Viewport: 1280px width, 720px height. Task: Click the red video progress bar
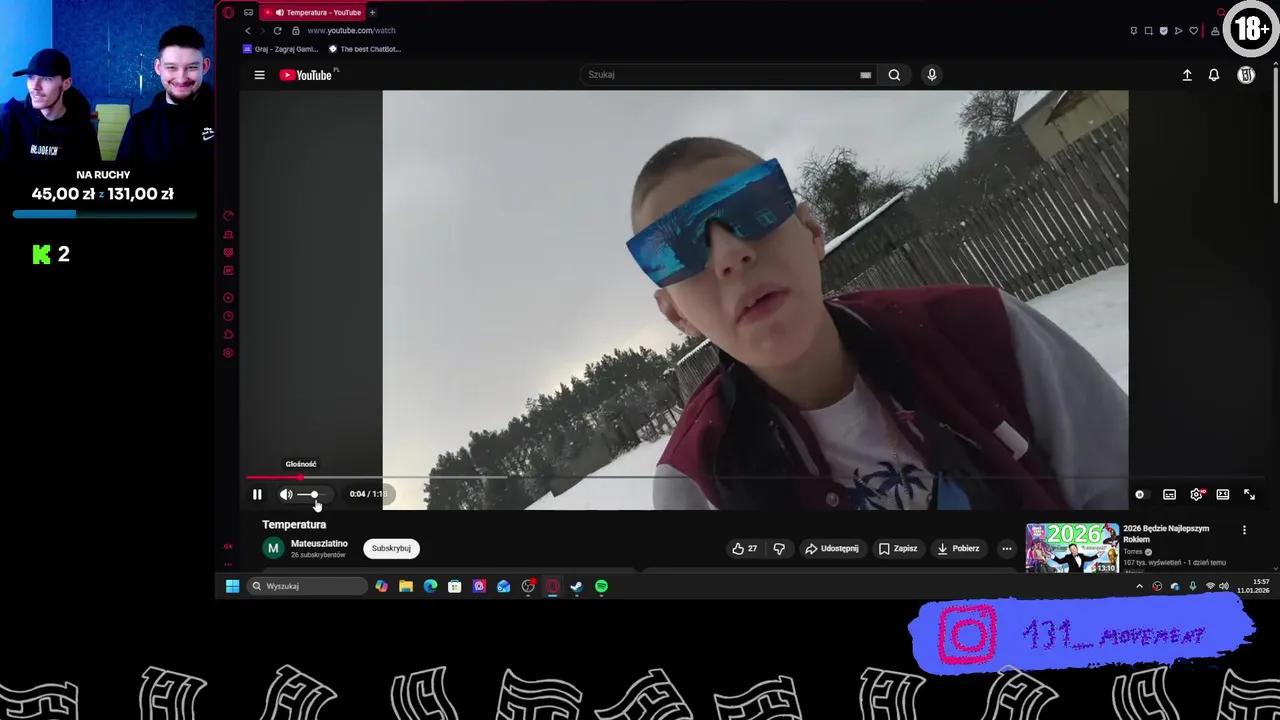point(275,477)
